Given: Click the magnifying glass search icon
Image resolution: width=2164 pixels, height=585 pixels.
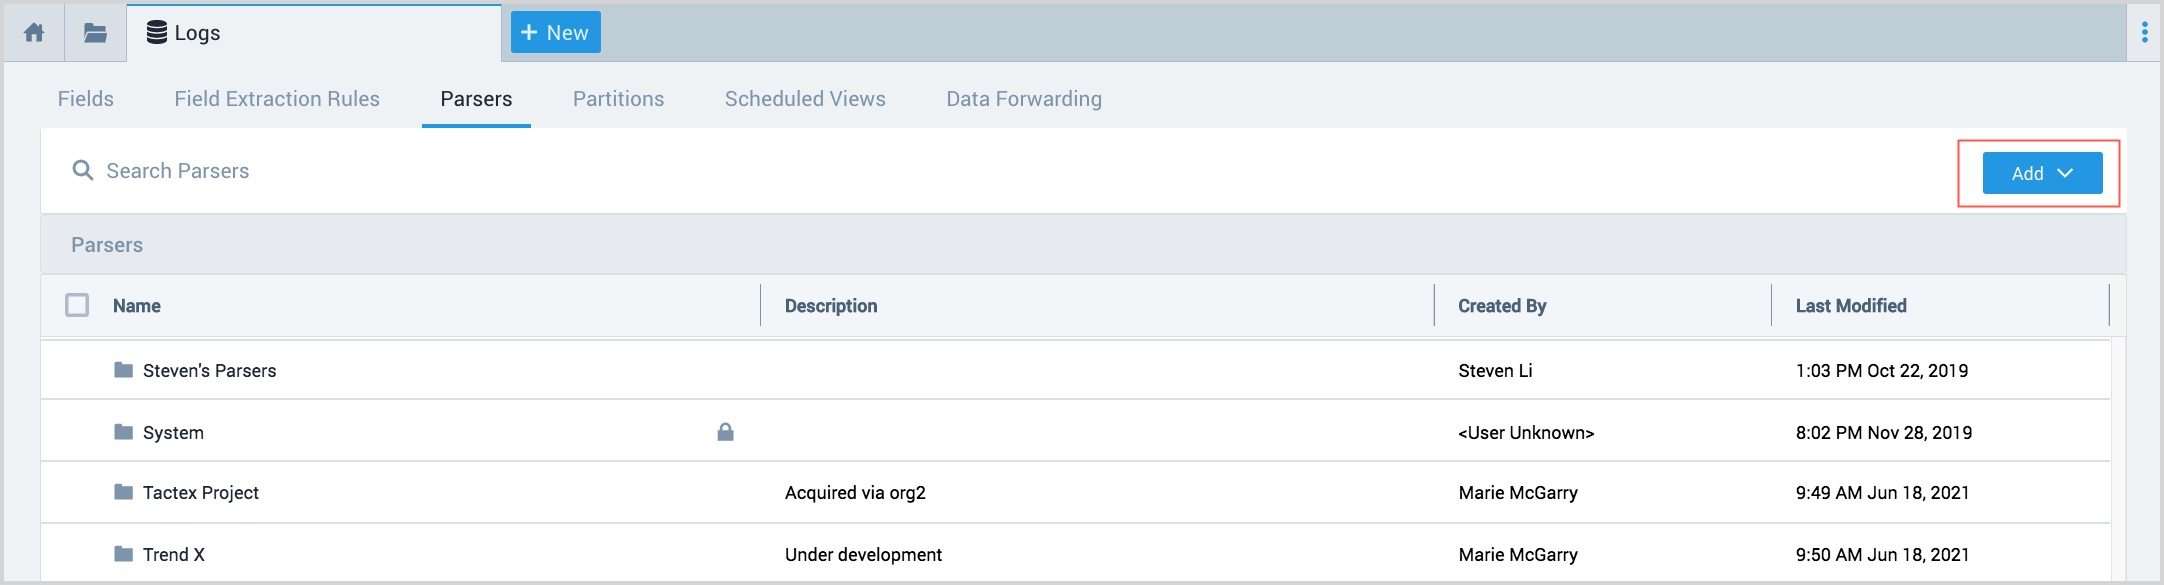Looking at the screenshot, I should 83,171.
